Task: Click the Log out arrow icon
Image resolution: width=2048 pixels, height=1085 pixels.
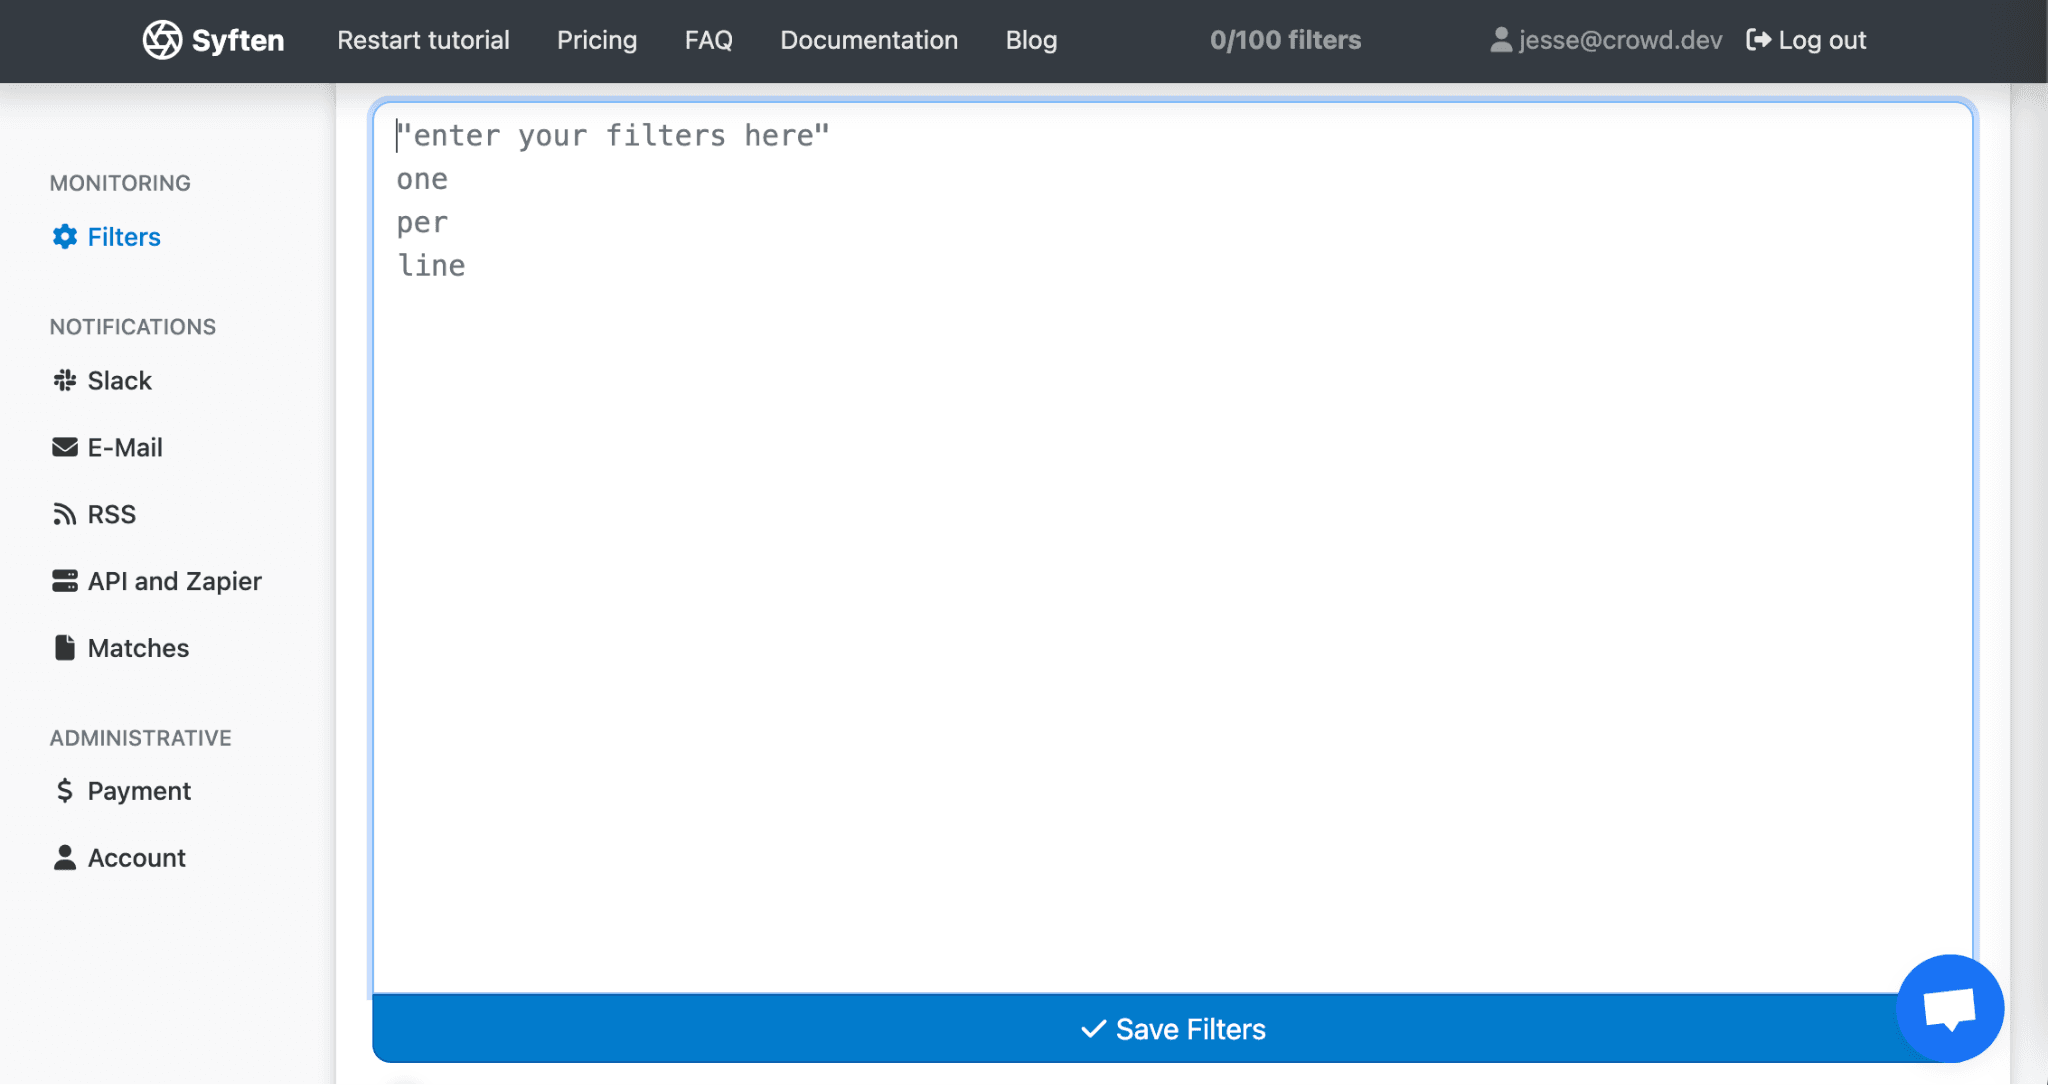Action: (1758, 40)
